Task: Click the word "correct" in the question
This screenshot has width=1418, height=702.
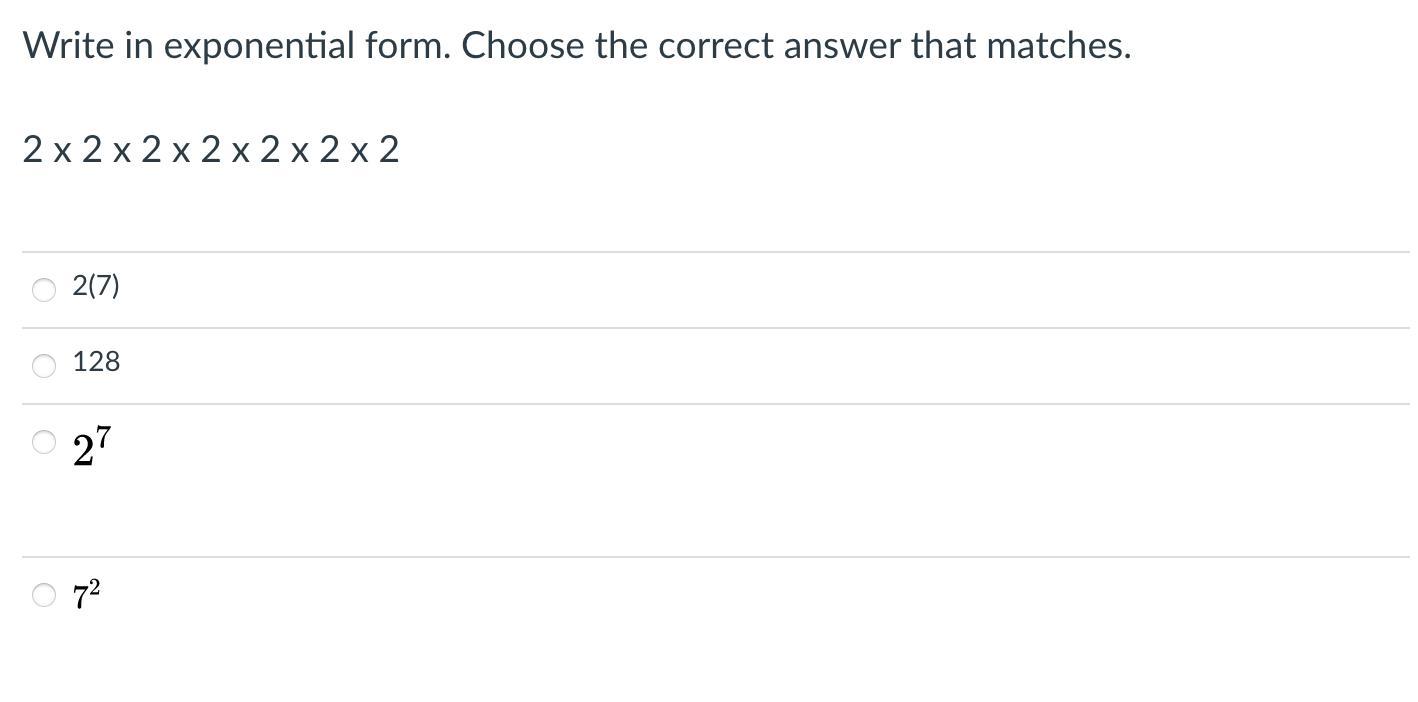Action: tap(715, 46)
